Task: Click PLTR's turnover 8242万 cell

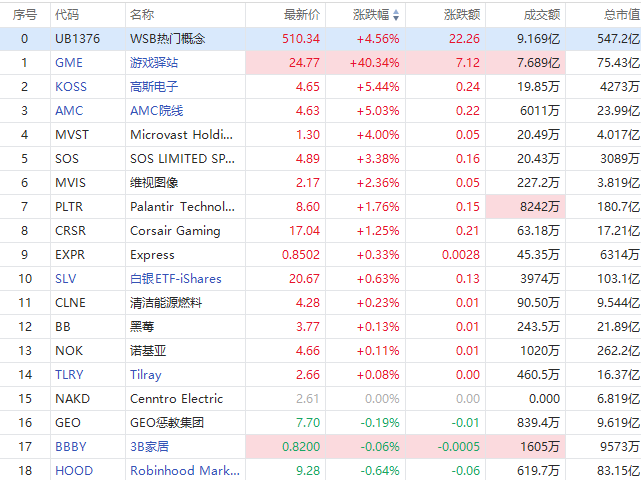Action: (x=525, y=207)
